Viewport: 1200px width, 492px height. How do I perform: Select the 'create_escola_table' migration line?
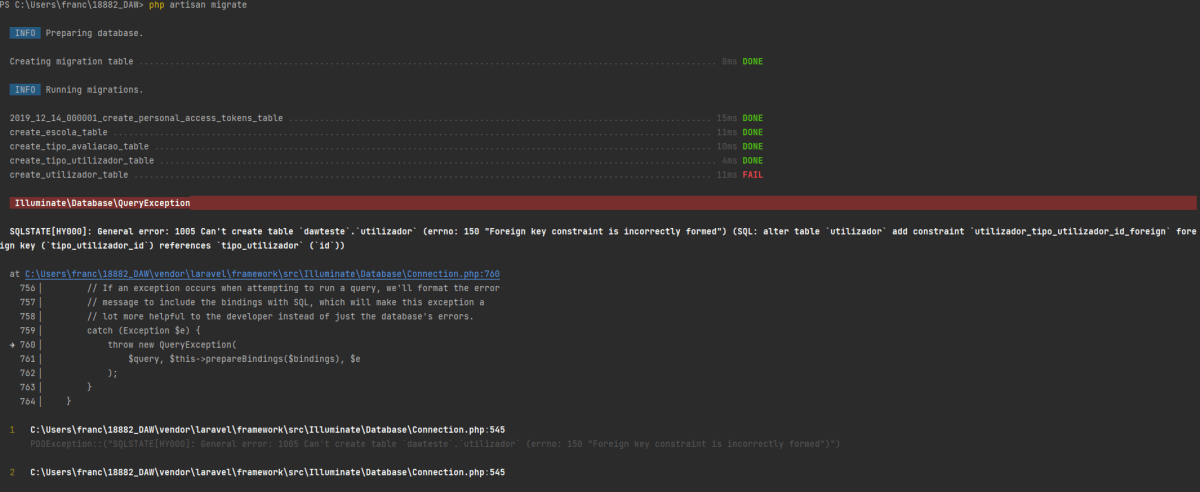pos(387,132)
